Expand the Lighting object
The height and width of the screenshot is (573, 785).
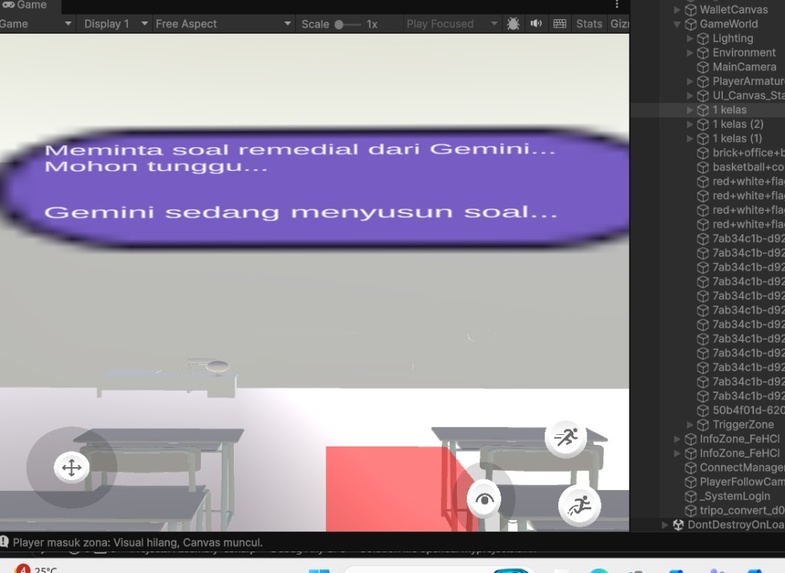pyautogui.click(x=690, y=38)
